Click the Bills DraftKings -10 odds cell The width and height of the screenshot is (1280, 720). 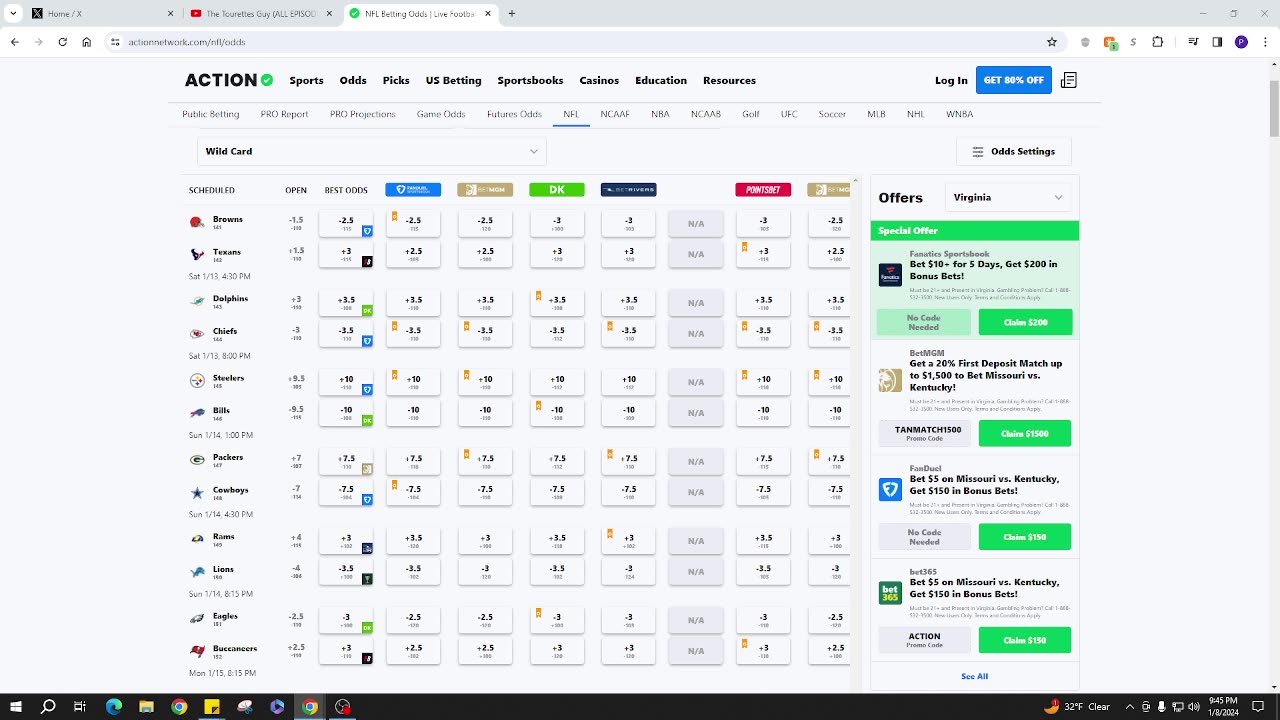point(557,413)
